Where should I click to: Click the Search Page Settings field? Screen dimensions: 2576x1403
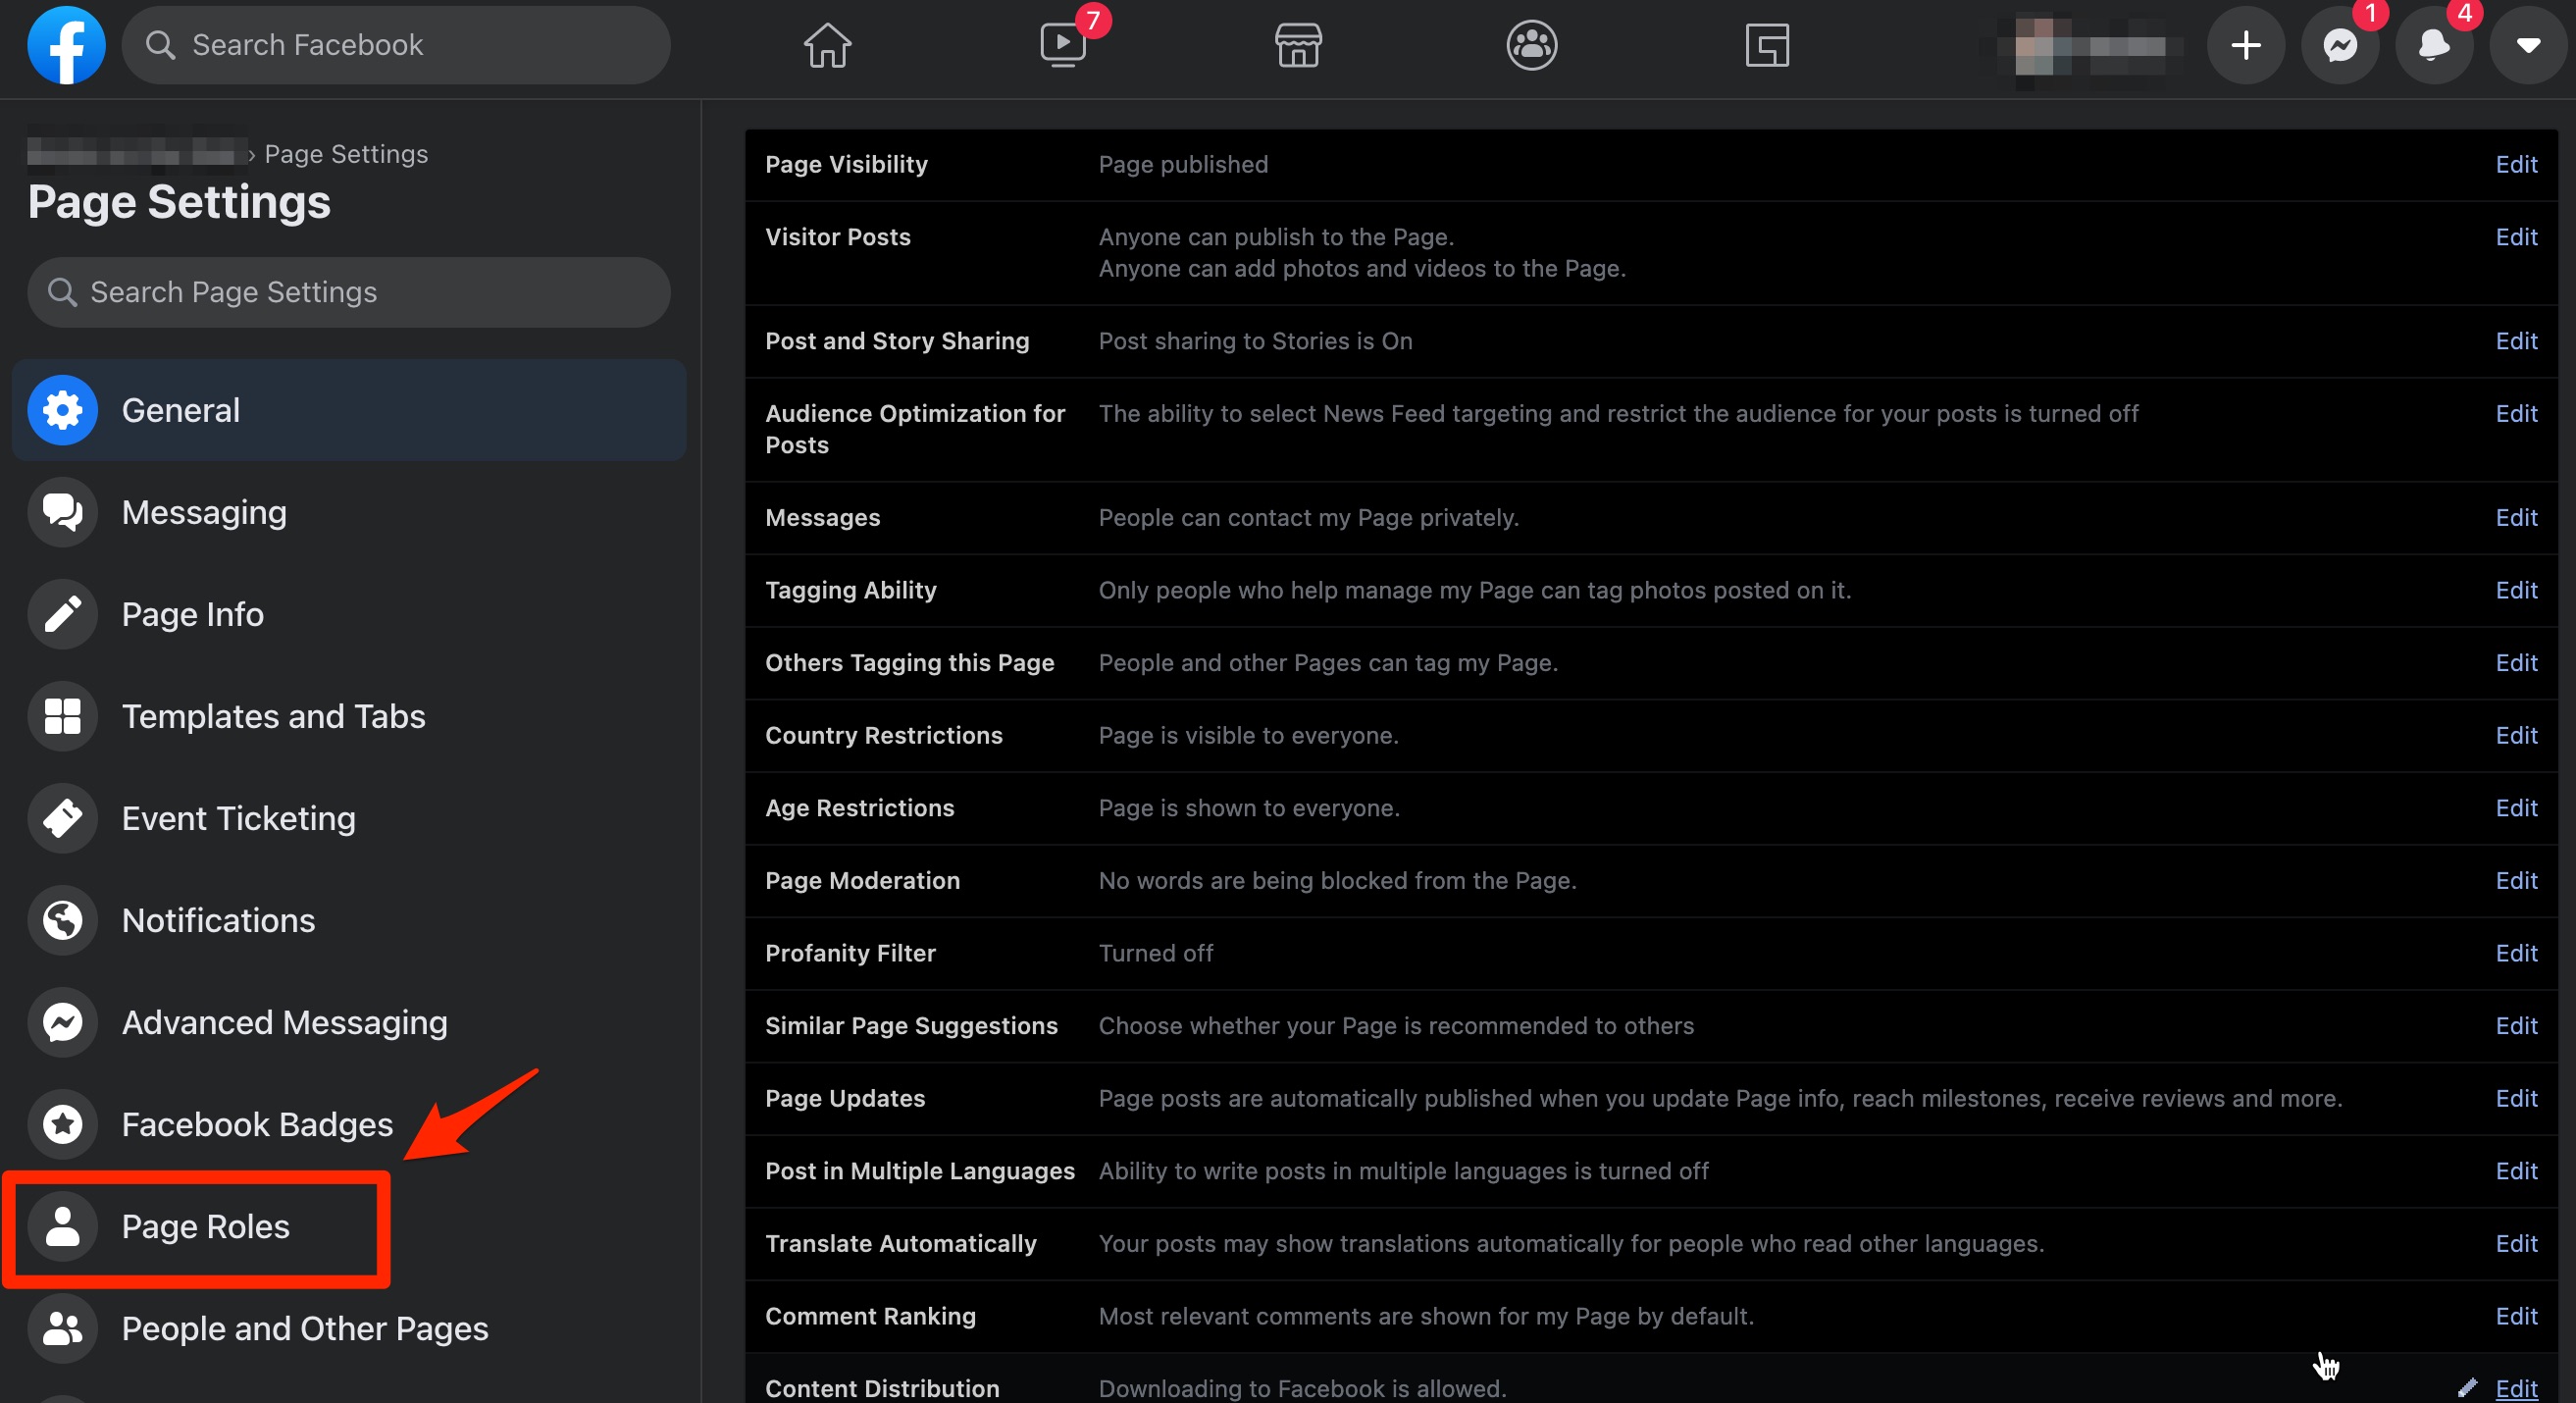coord(350,292)
